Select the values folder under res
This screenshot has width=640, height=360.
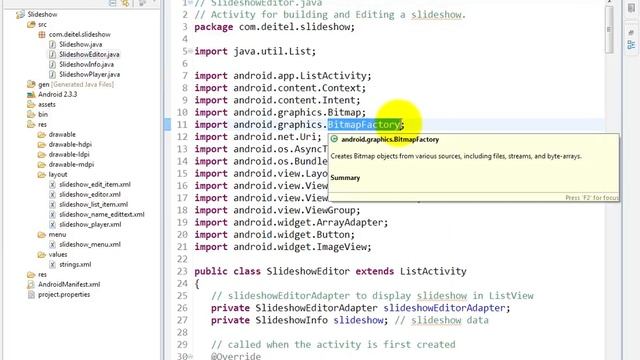(58, 254)
